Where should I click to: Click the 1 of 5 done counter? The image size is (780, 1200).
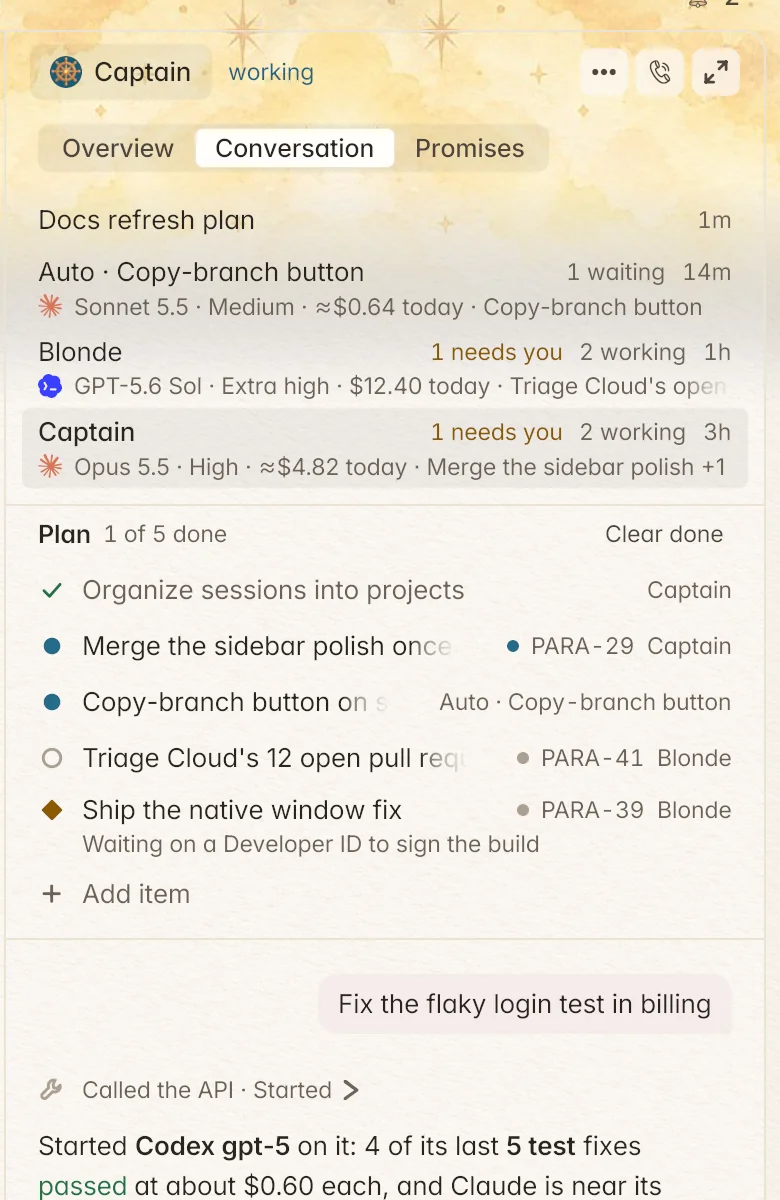click(165, 534)
